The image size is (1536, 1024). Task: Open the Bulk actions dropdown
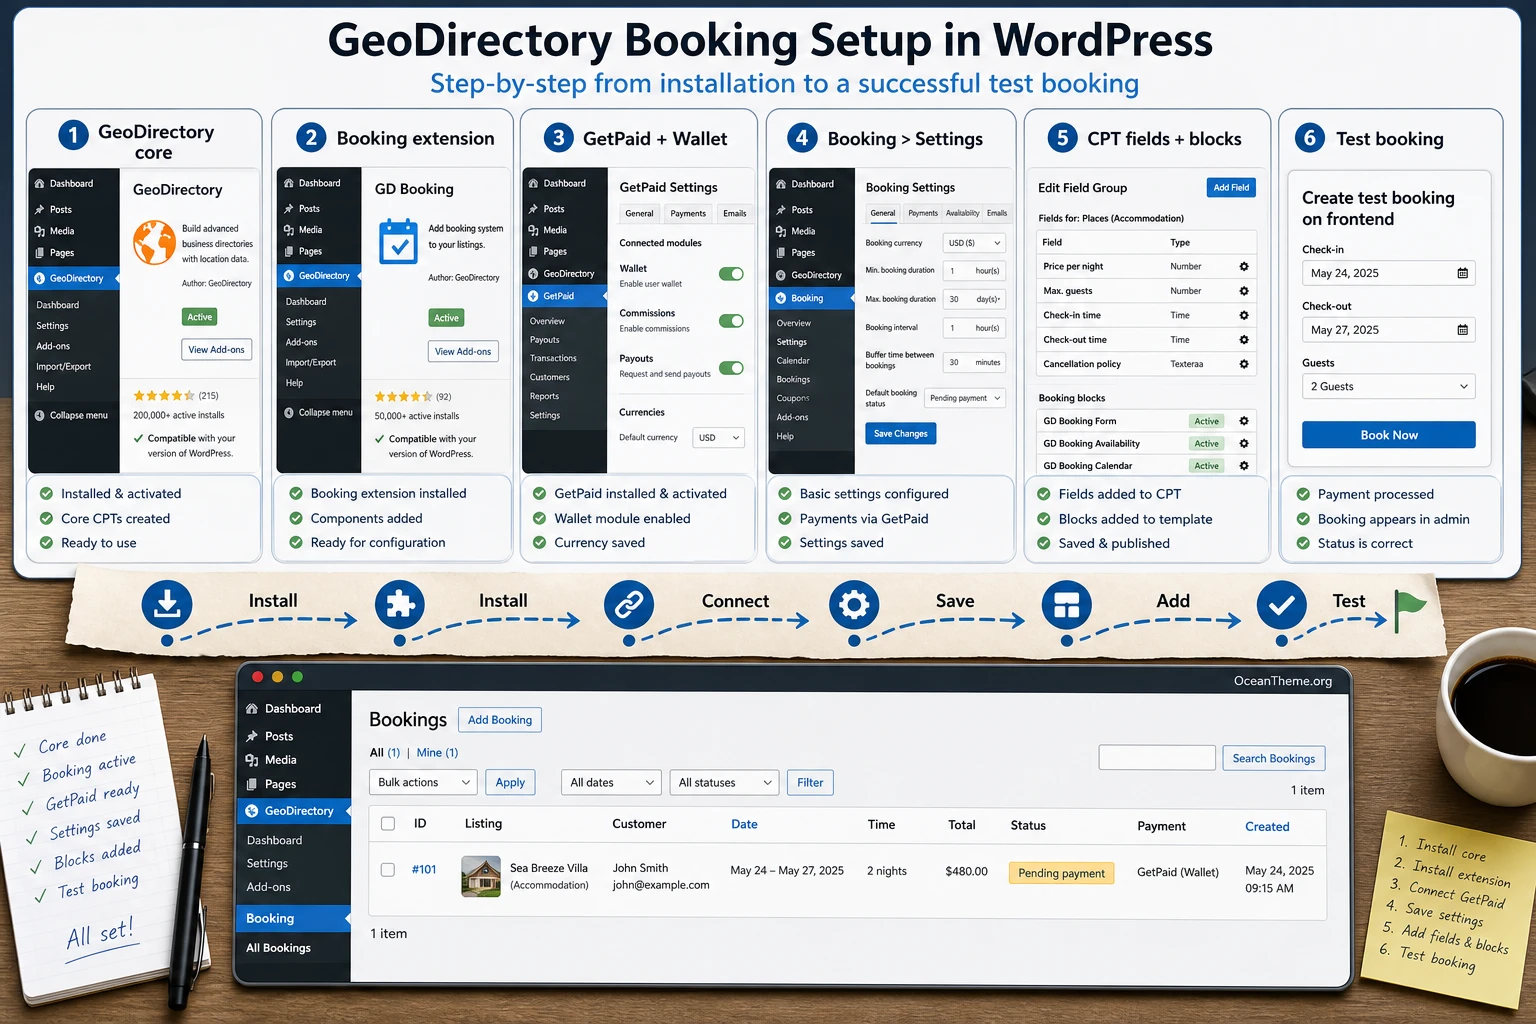tap(423, 783)
